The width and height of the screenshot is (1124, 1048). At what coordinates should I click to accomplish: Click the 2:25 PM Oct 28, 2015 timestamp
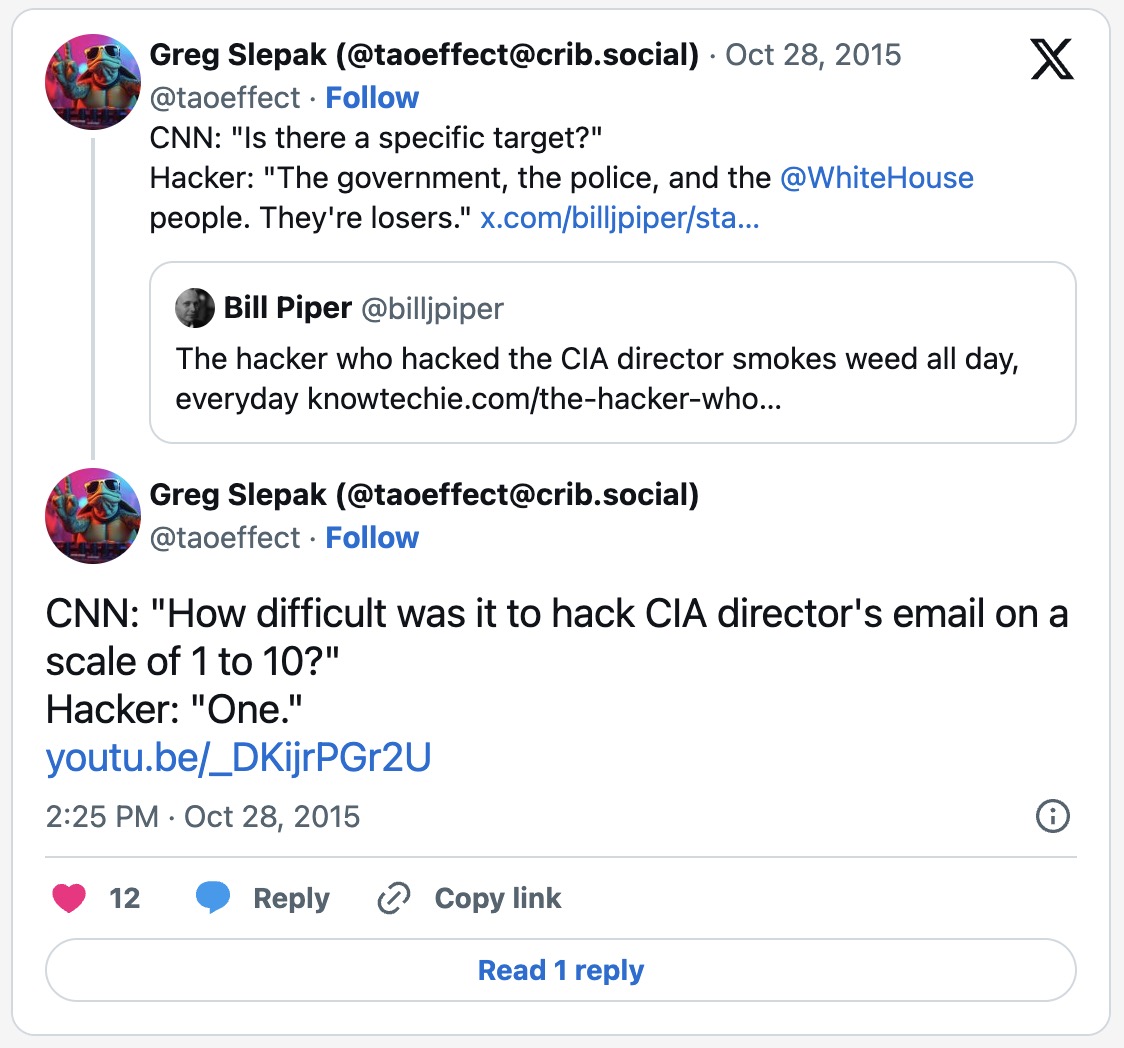click(203, 816)
